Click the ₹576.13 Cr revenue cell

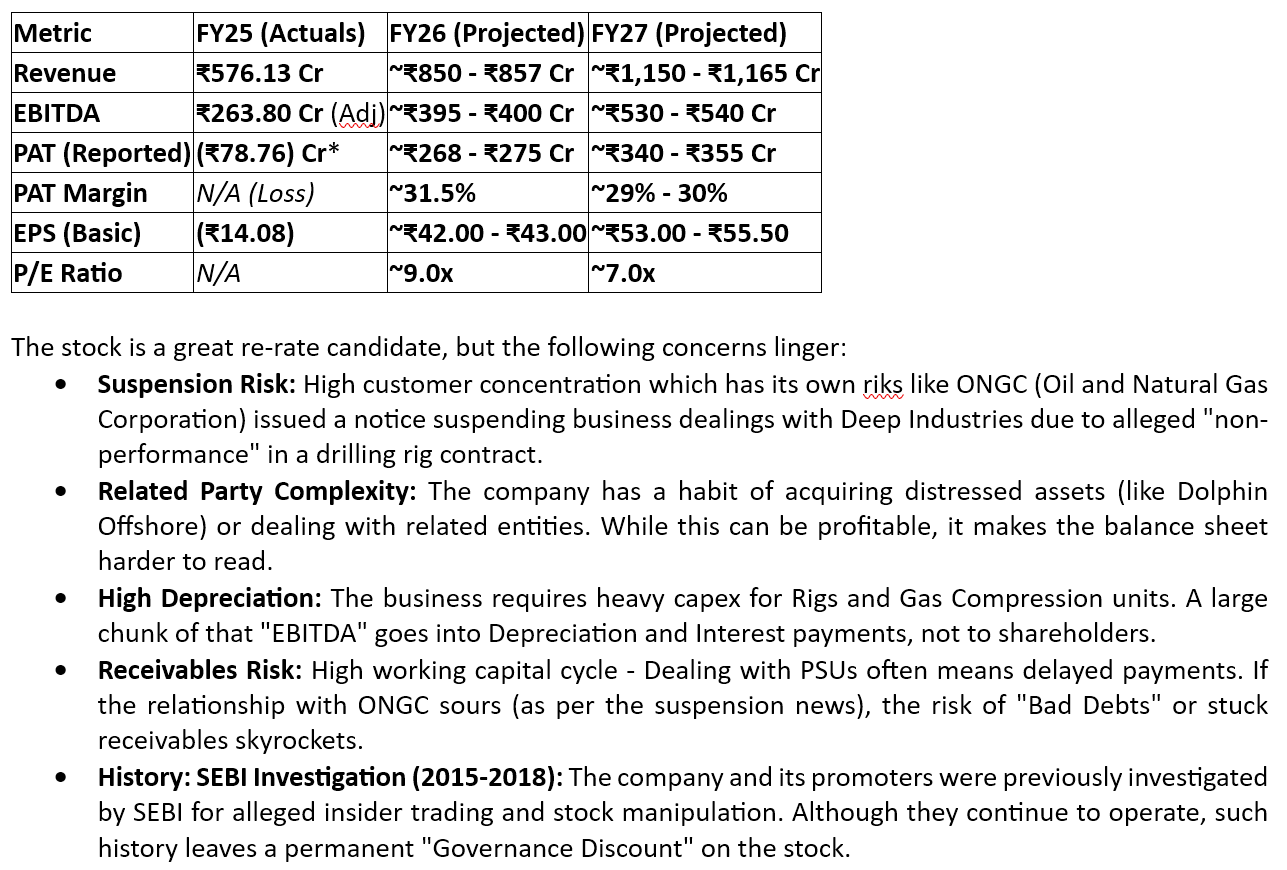[260, 73]
